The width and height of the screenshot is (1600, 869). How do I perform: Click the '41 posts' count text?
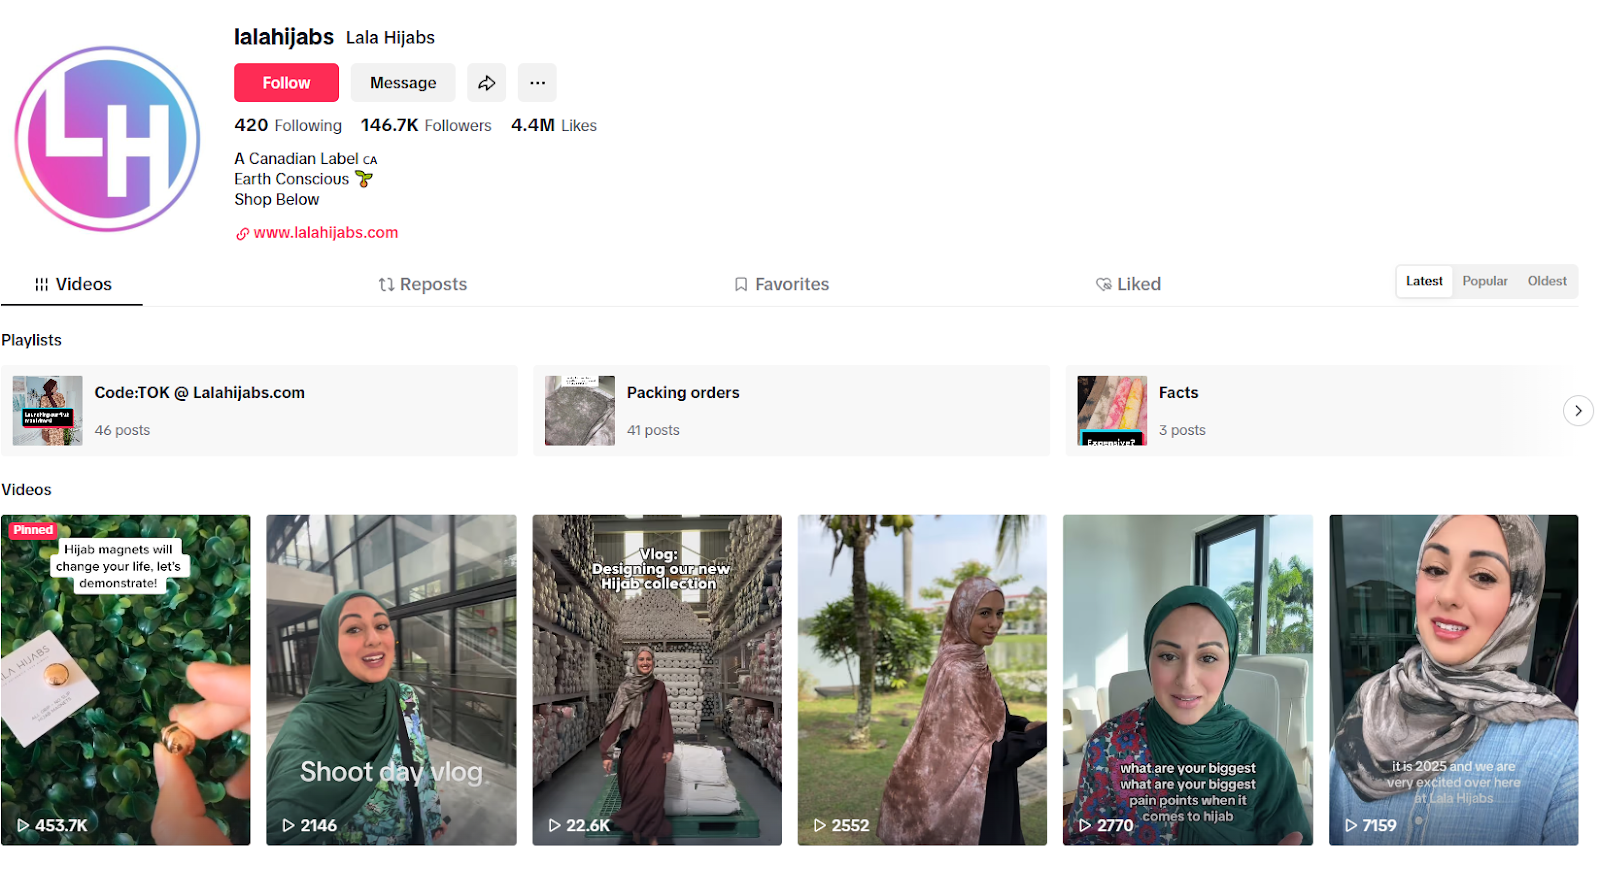point(653,431)
